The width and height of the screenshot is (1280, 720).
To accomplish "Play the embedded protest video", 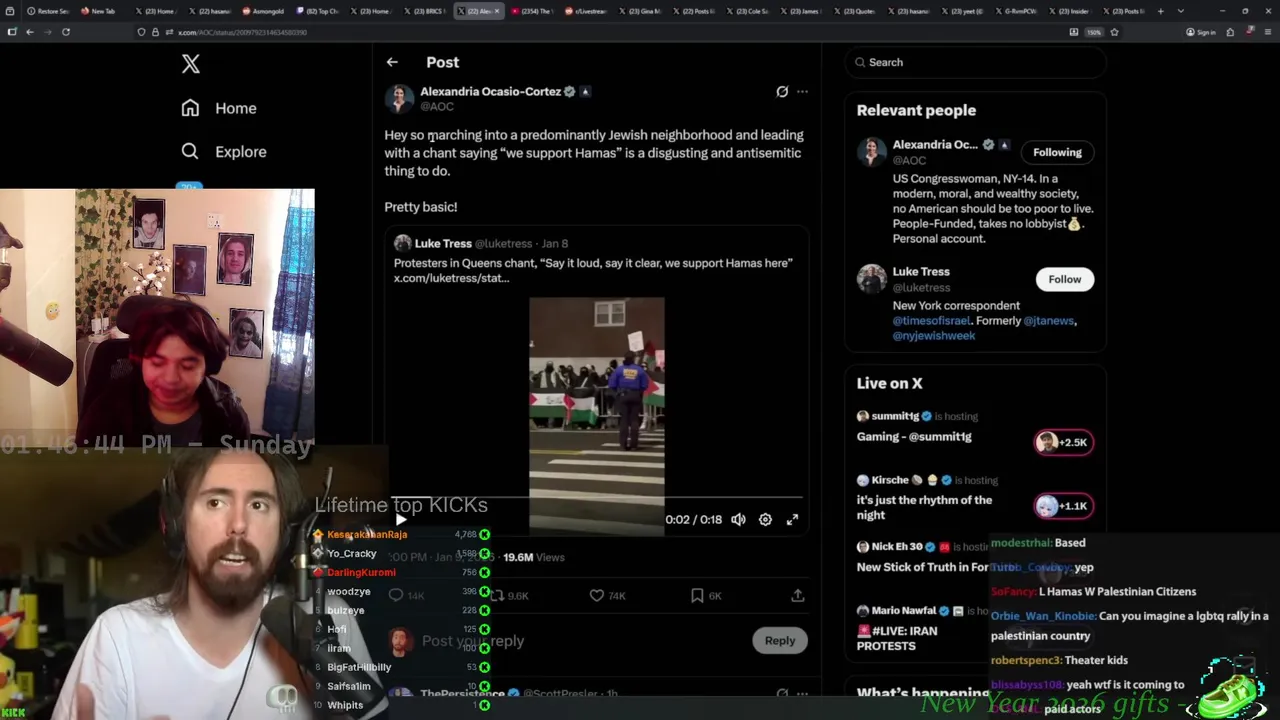I will click(x=401, y=519).
